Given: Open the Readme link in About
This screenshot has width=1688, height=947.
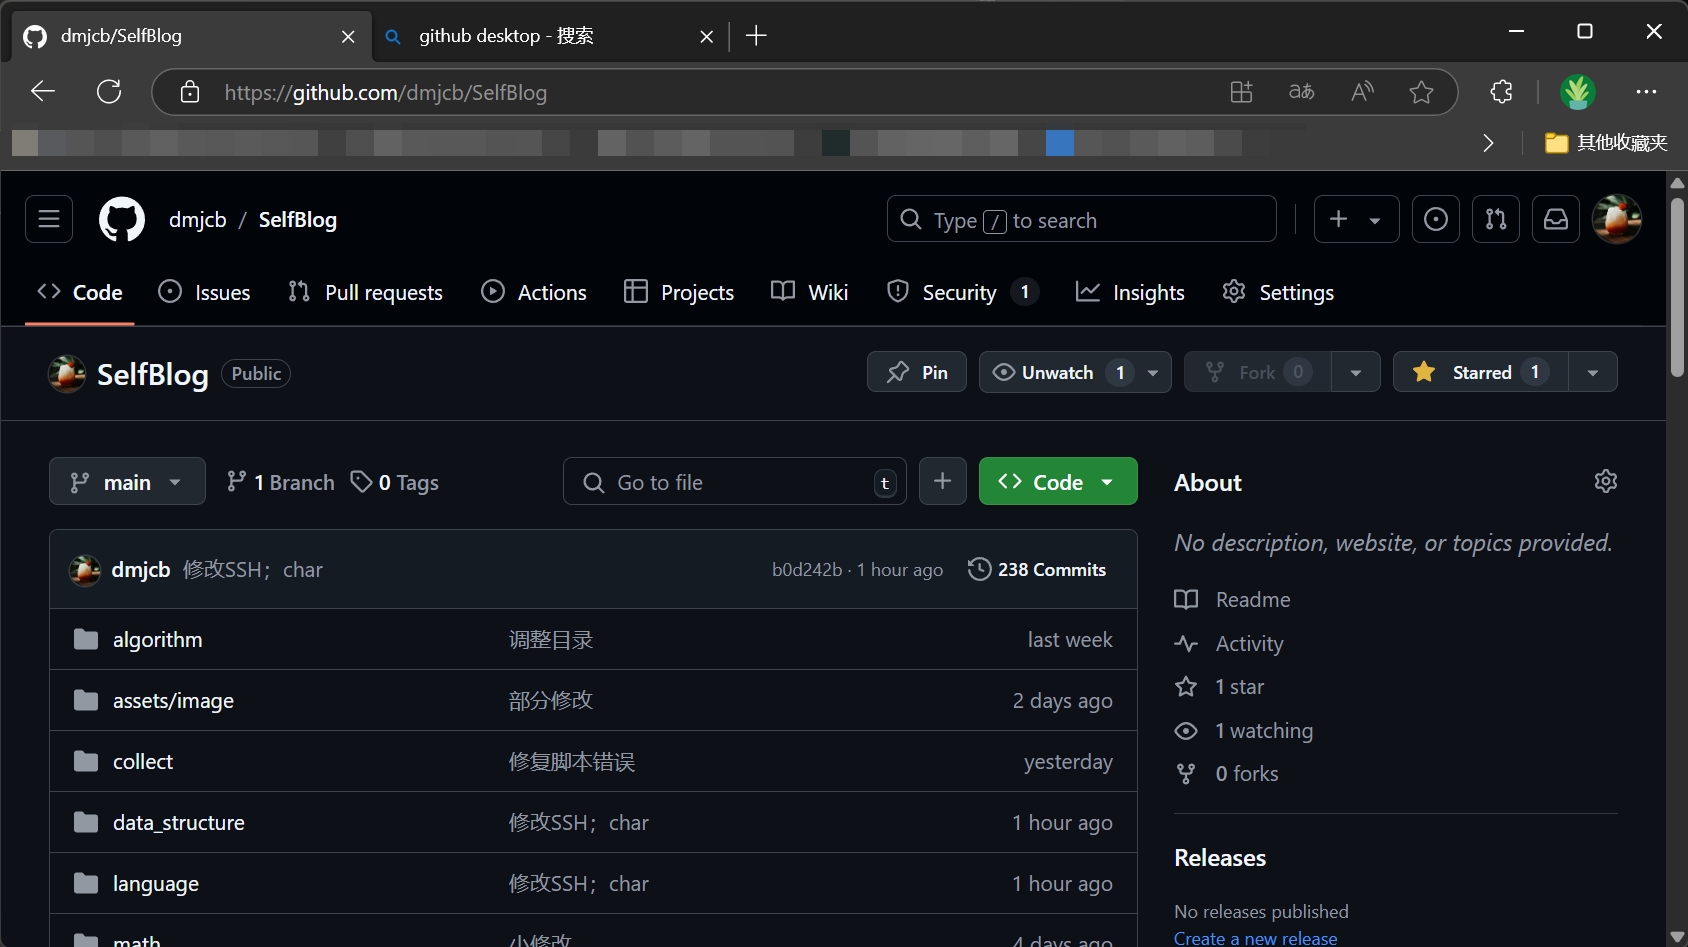Looking at the screenshot, I should pyautogui.click(x=1233, y=599).
